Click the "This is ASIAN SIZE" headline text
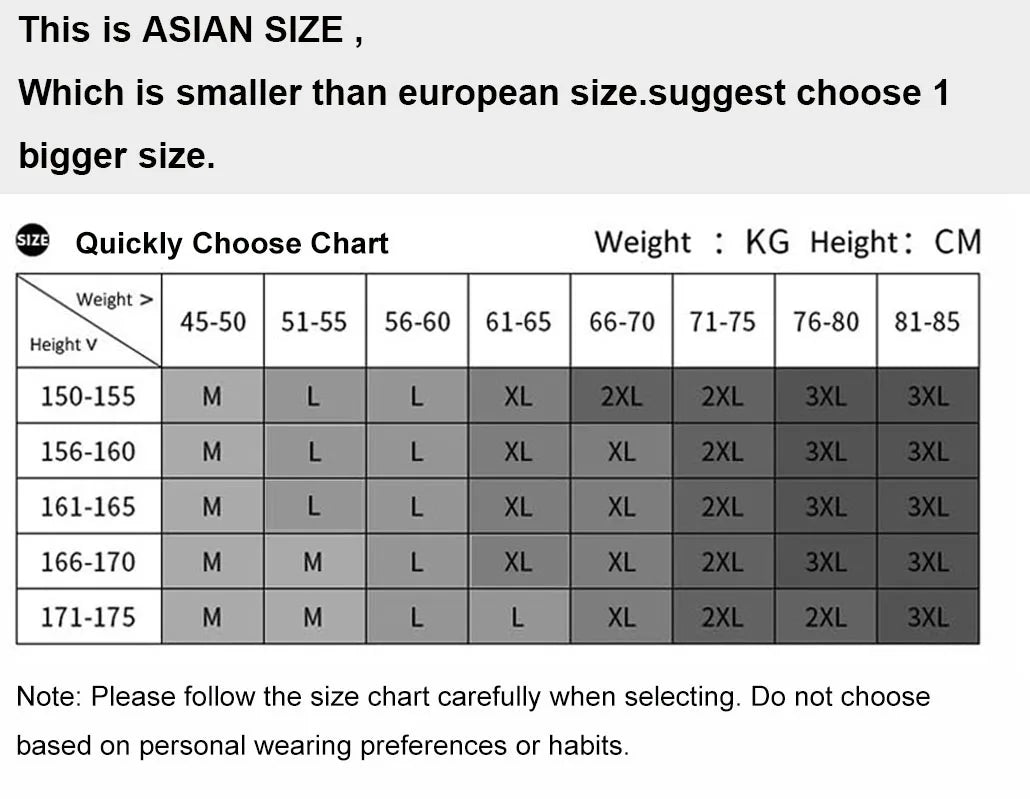1030x799 pixels. pyautogui.click(x=191, y=30)
